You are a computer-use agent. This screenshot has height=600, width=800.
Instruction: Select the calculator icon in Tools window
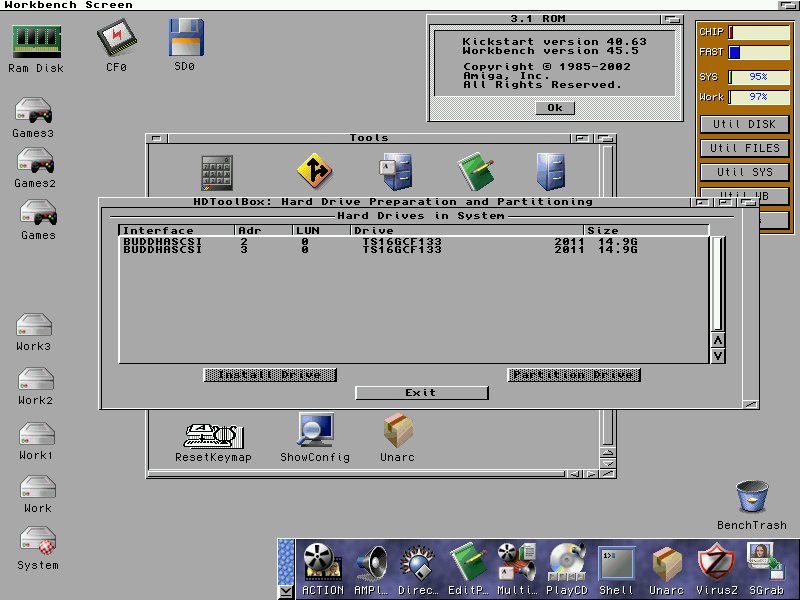click(217, 172)
